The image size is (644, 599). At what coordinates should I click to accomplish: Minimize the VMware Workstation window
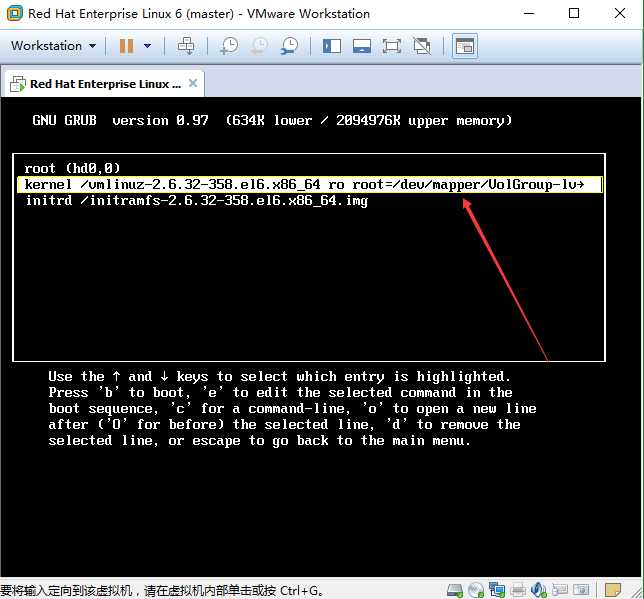[x=529, y=14]
